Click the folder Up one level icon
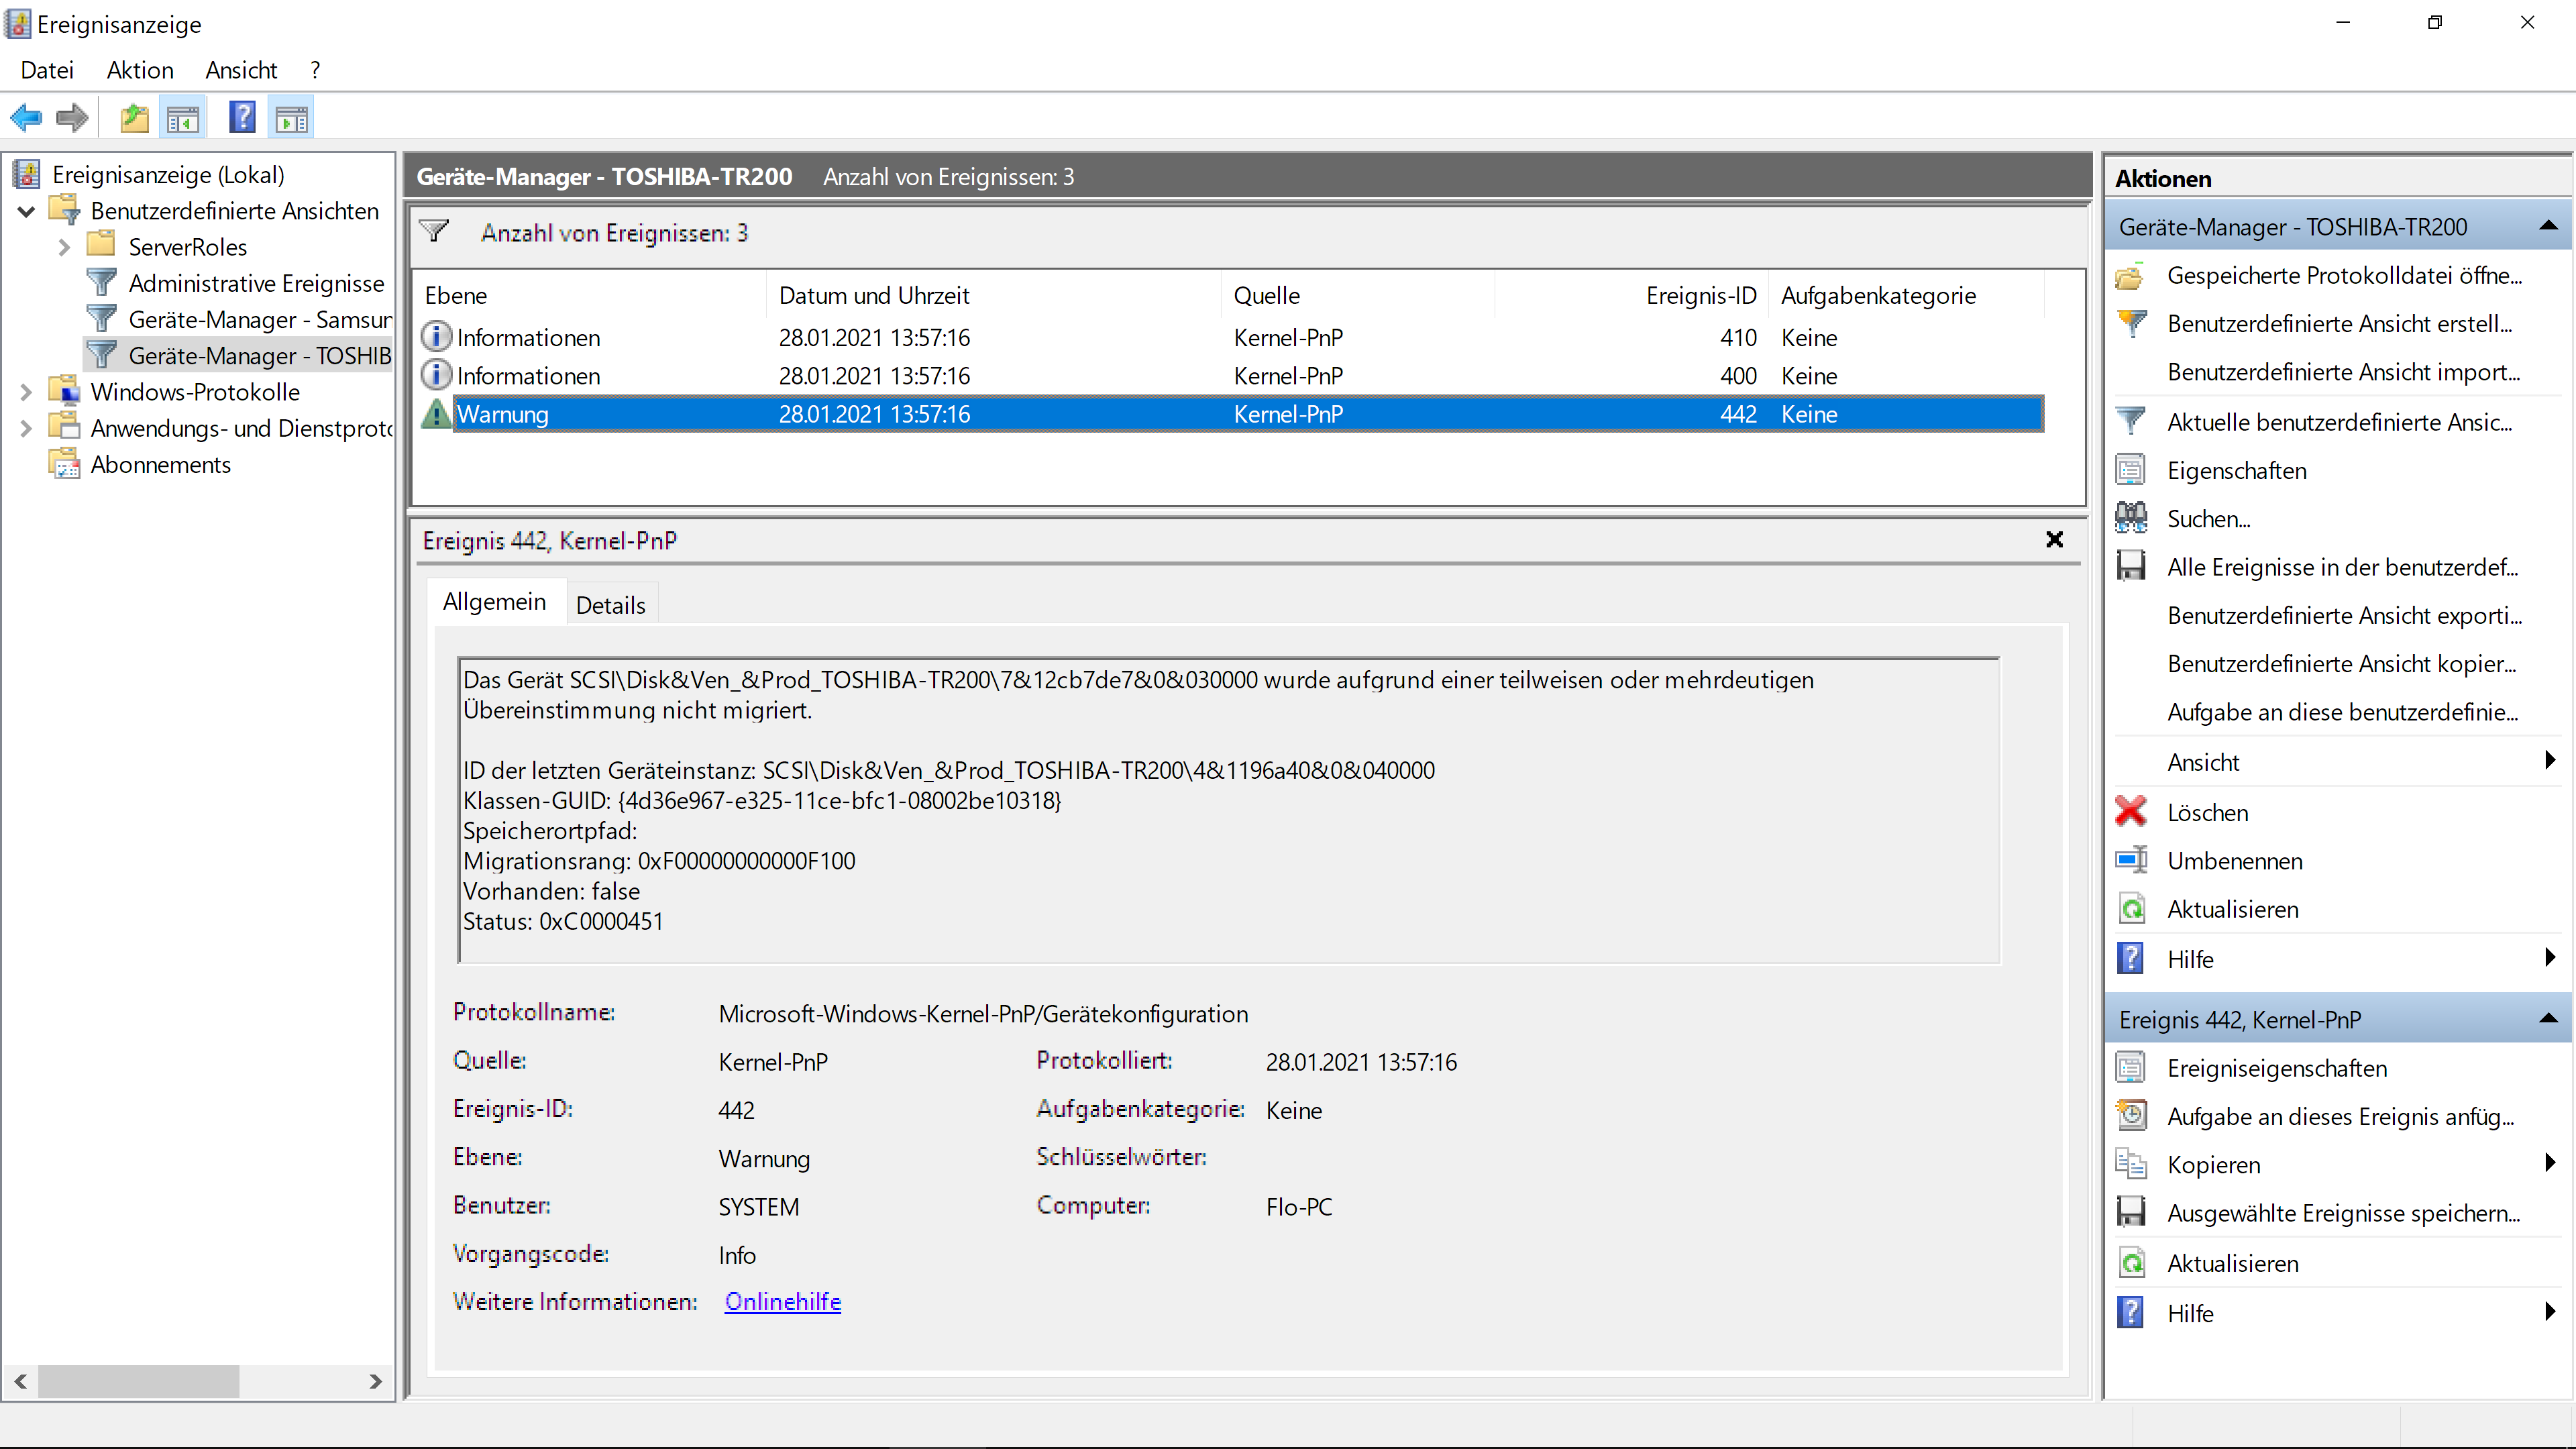The image size is (2576, 1449). 134,118
